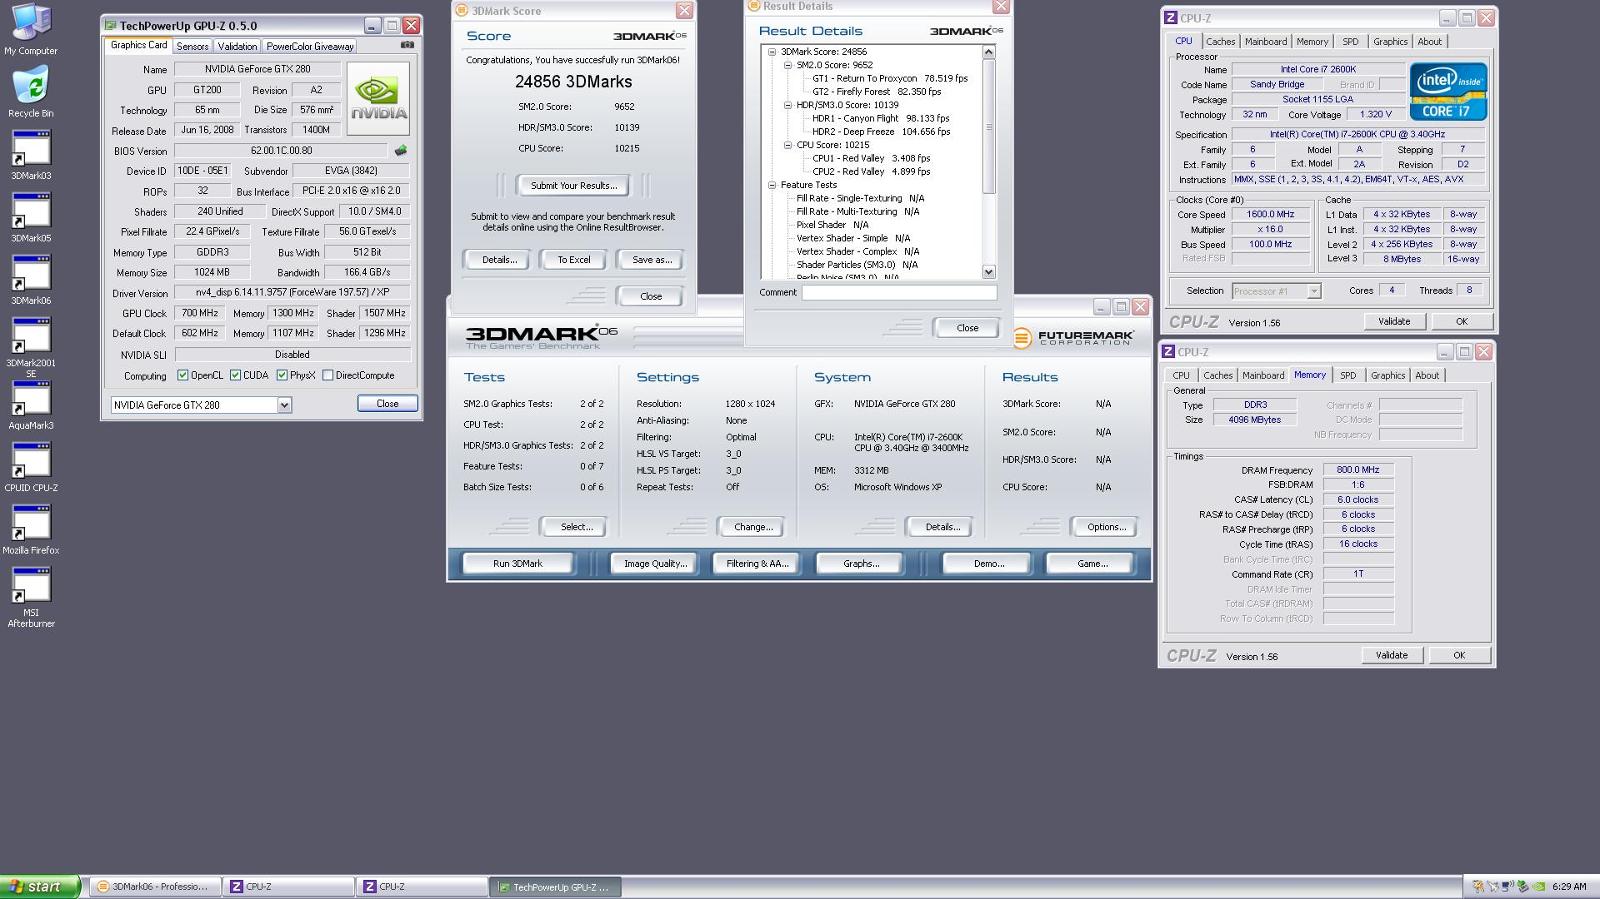
Task: Collapse the CPU Score: 10215 tree node
Action: pyautogui.click(x=788, y=145)
